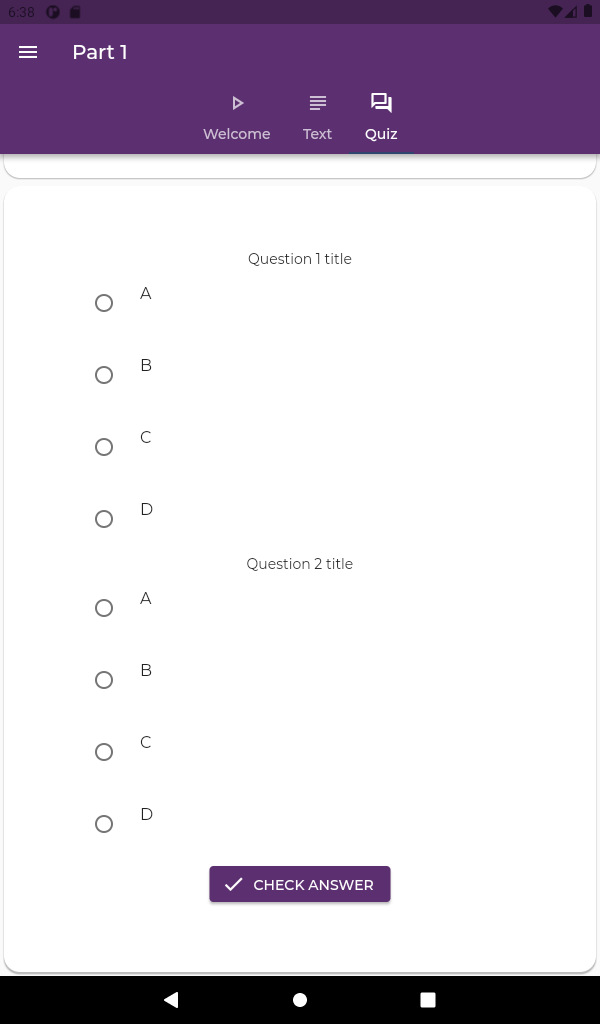This screenshot has width=600, height=1024.
Task: Select option A for Question 1
Action: point(104,303)
